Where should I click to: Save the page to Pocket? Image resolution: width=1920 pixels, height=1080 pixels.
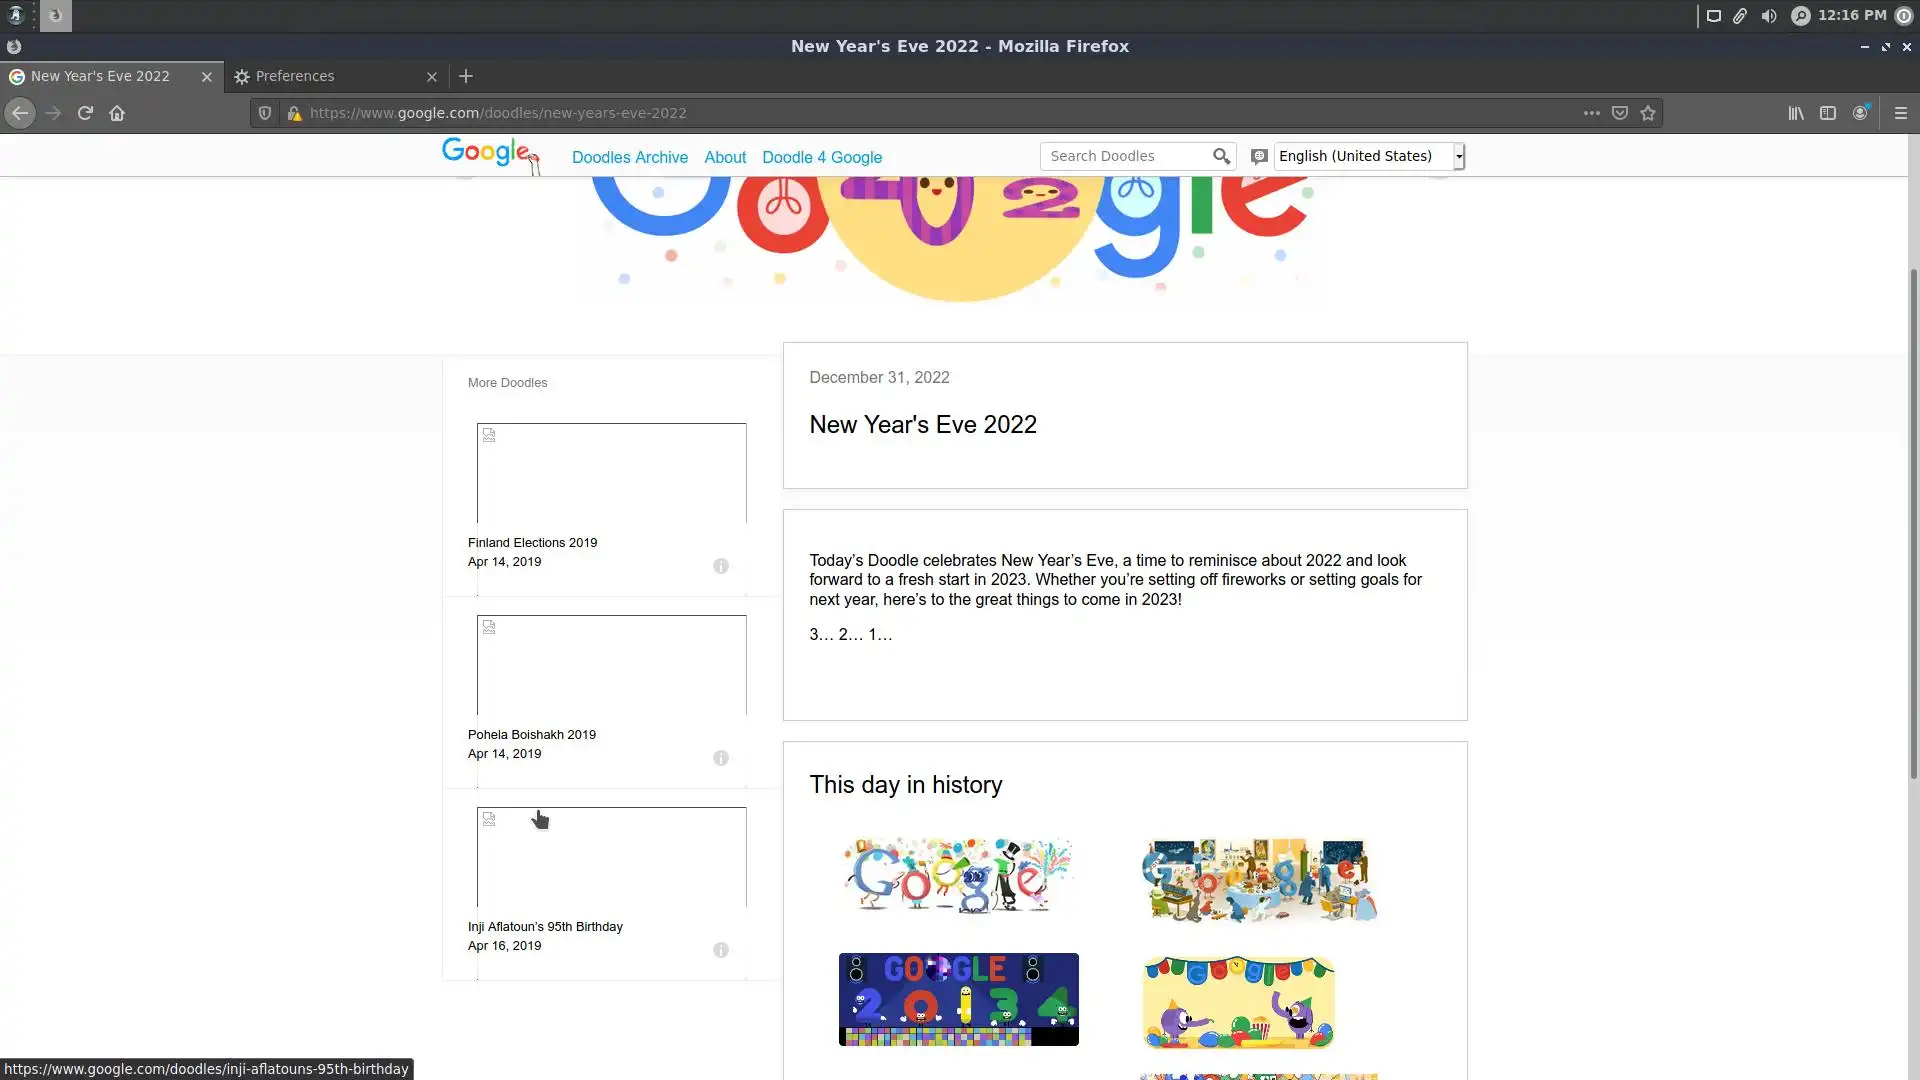pos(1620,113)
